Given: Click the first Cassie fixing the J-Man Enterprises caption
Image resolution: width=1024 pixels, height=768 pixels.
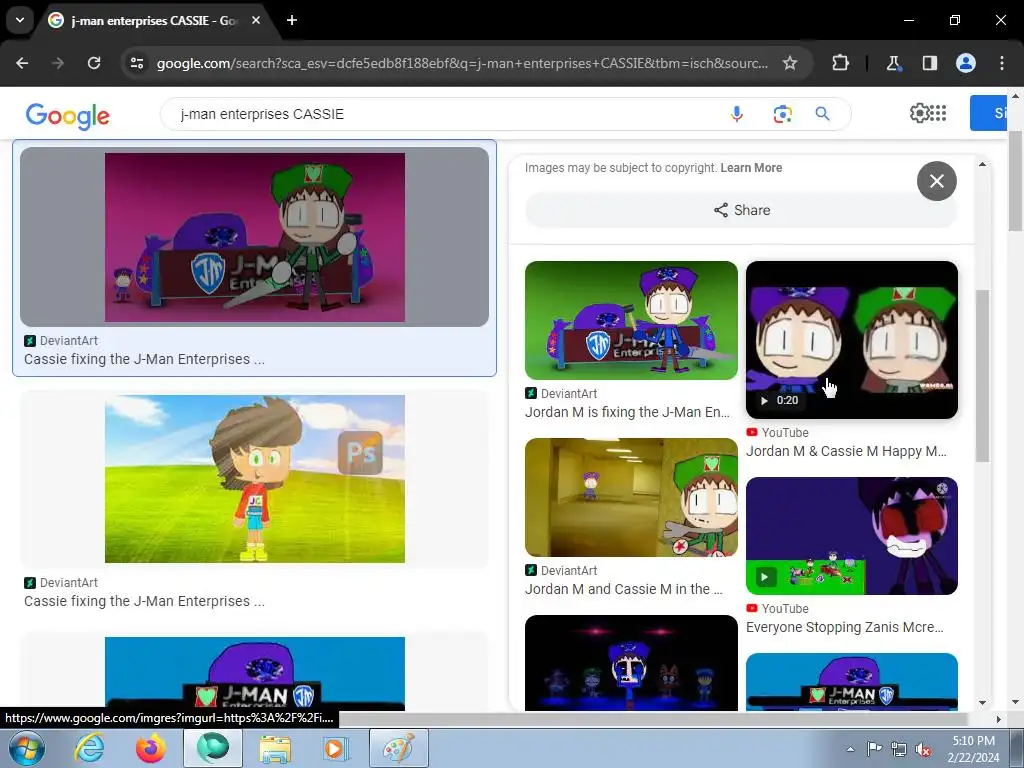Looking at the screenshot, I should [144, 359].
